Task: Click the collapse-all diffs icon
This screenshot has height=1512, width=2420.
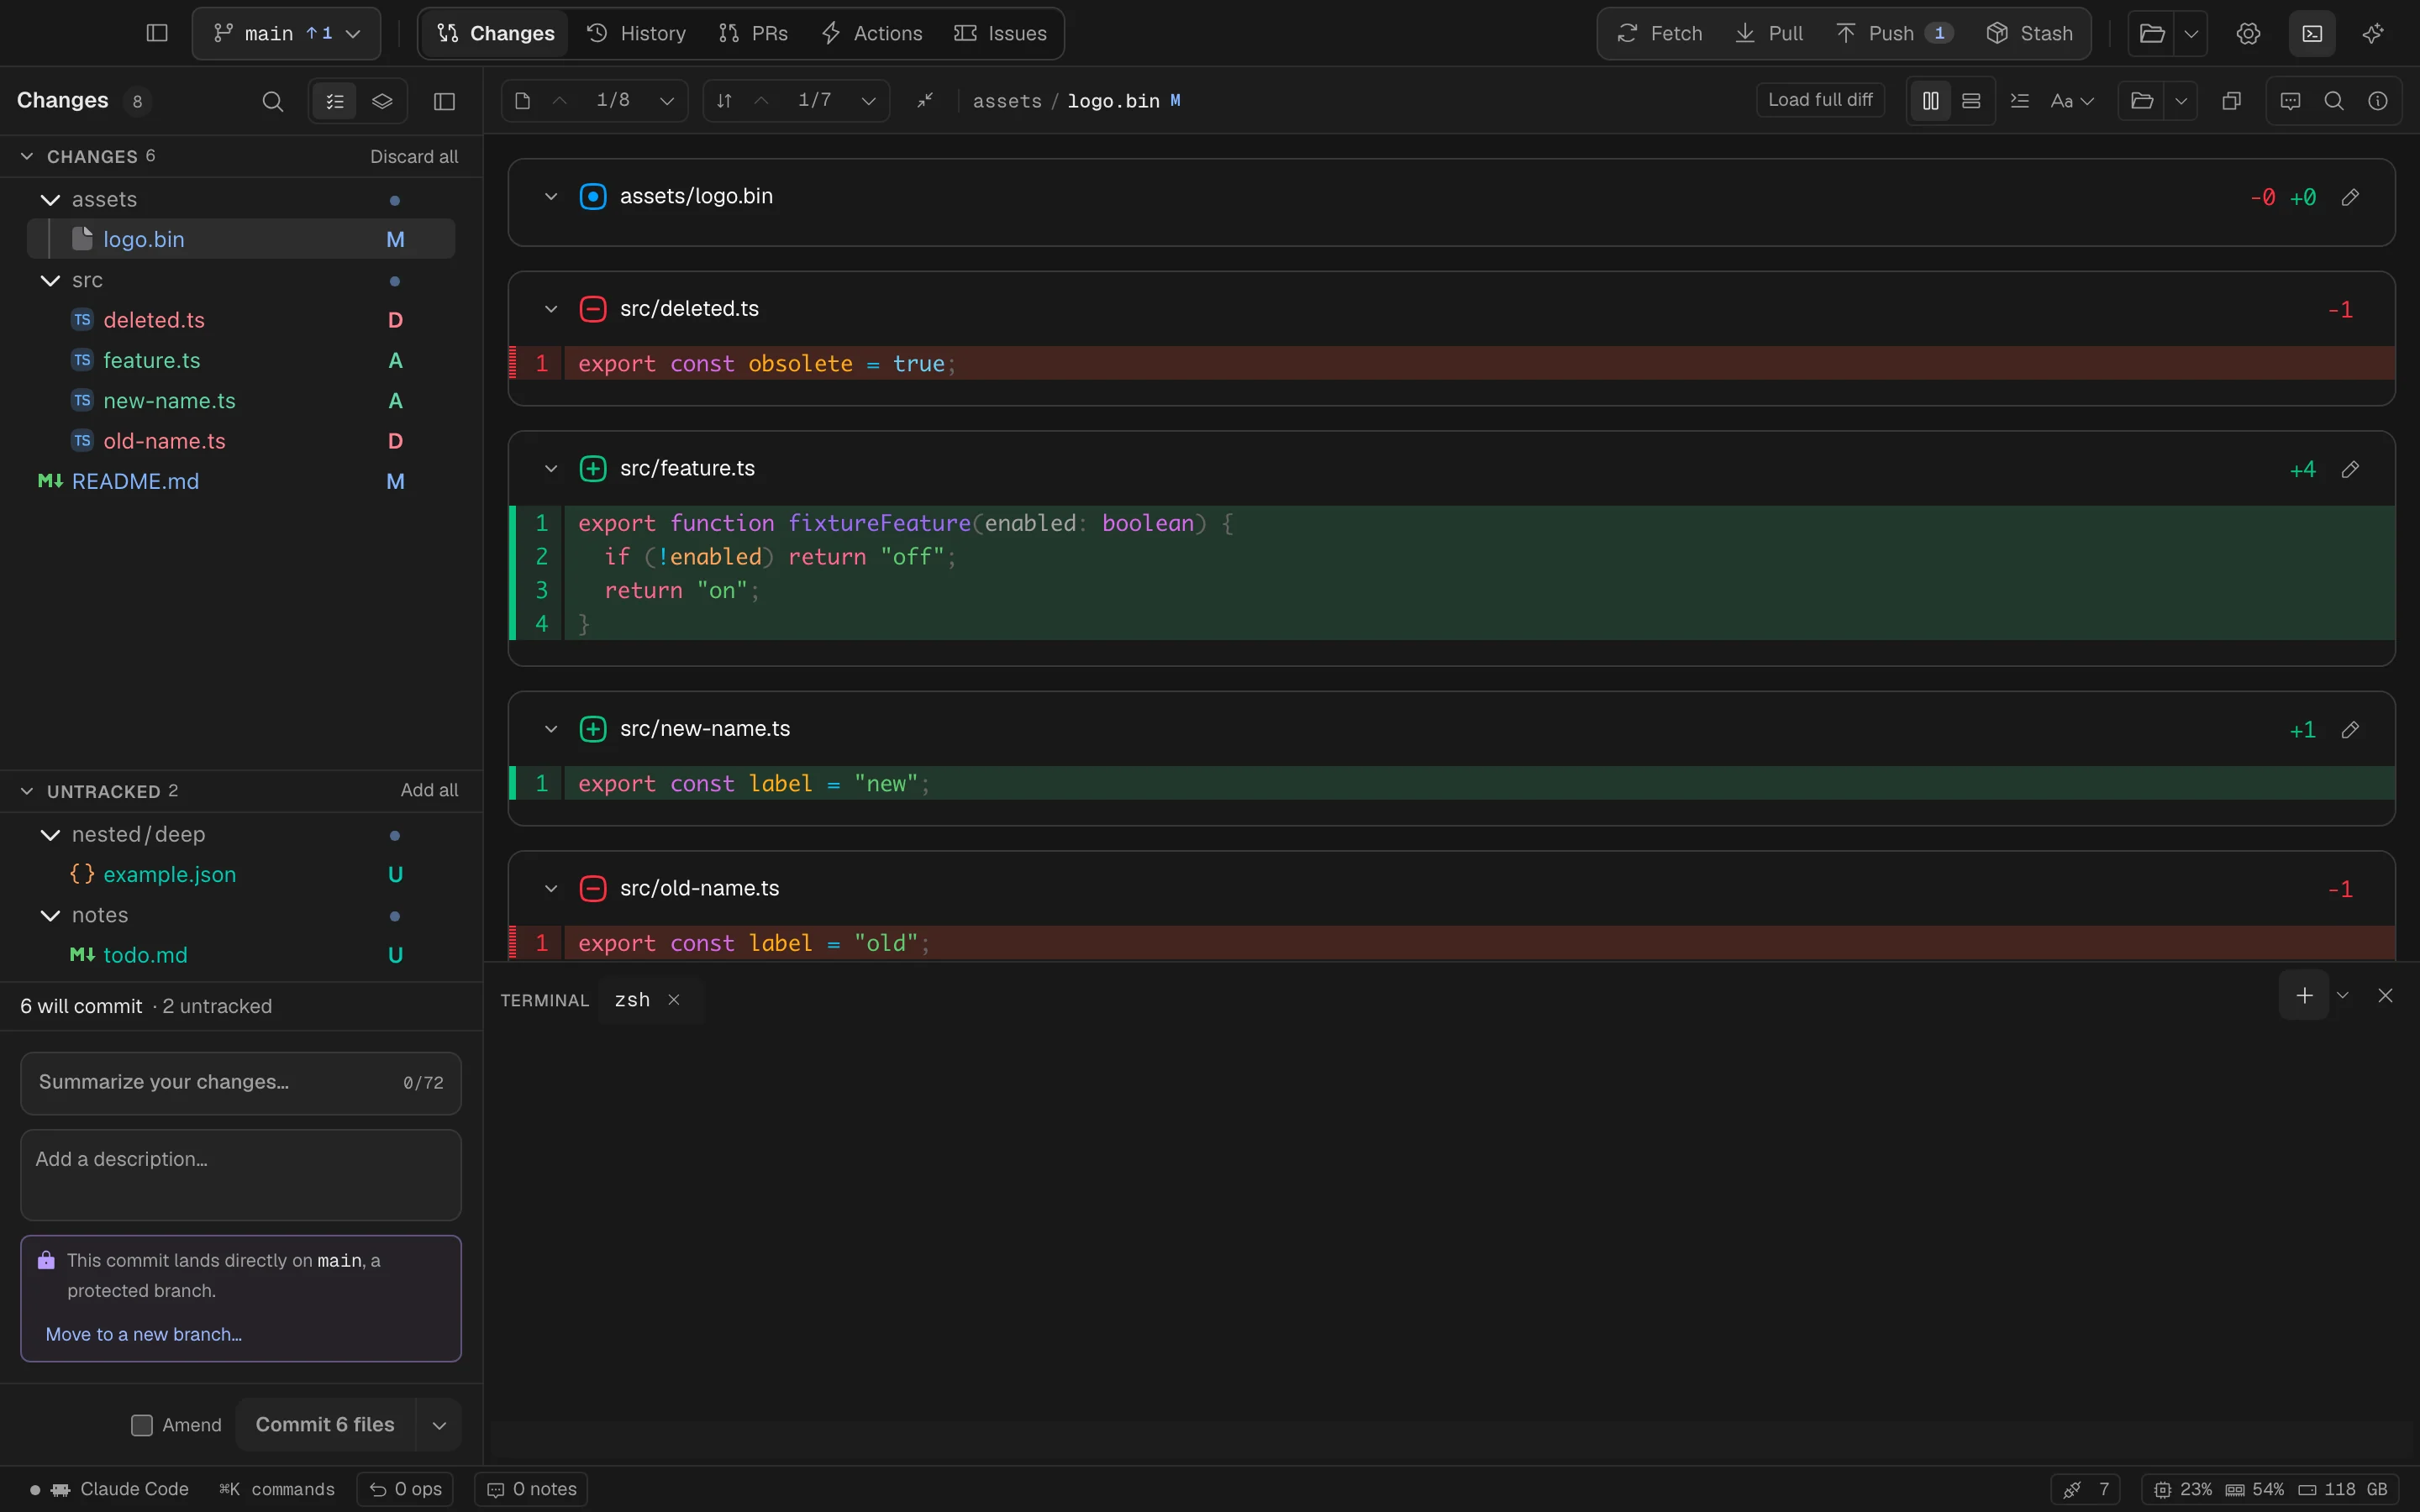Action: 925,100
